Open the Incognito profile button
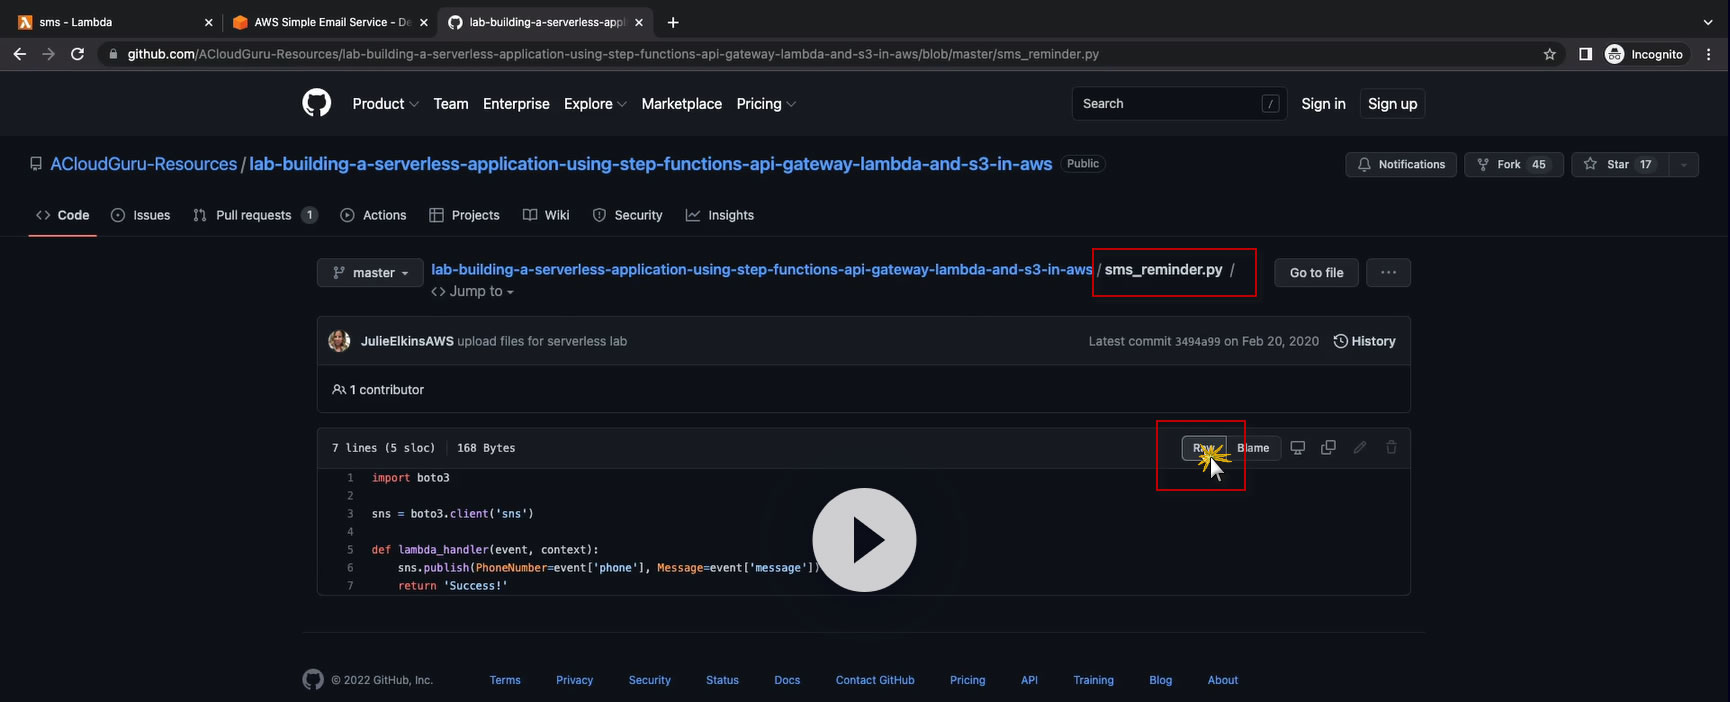This screenshot has width=1730, height=702. pos(1645,54)
